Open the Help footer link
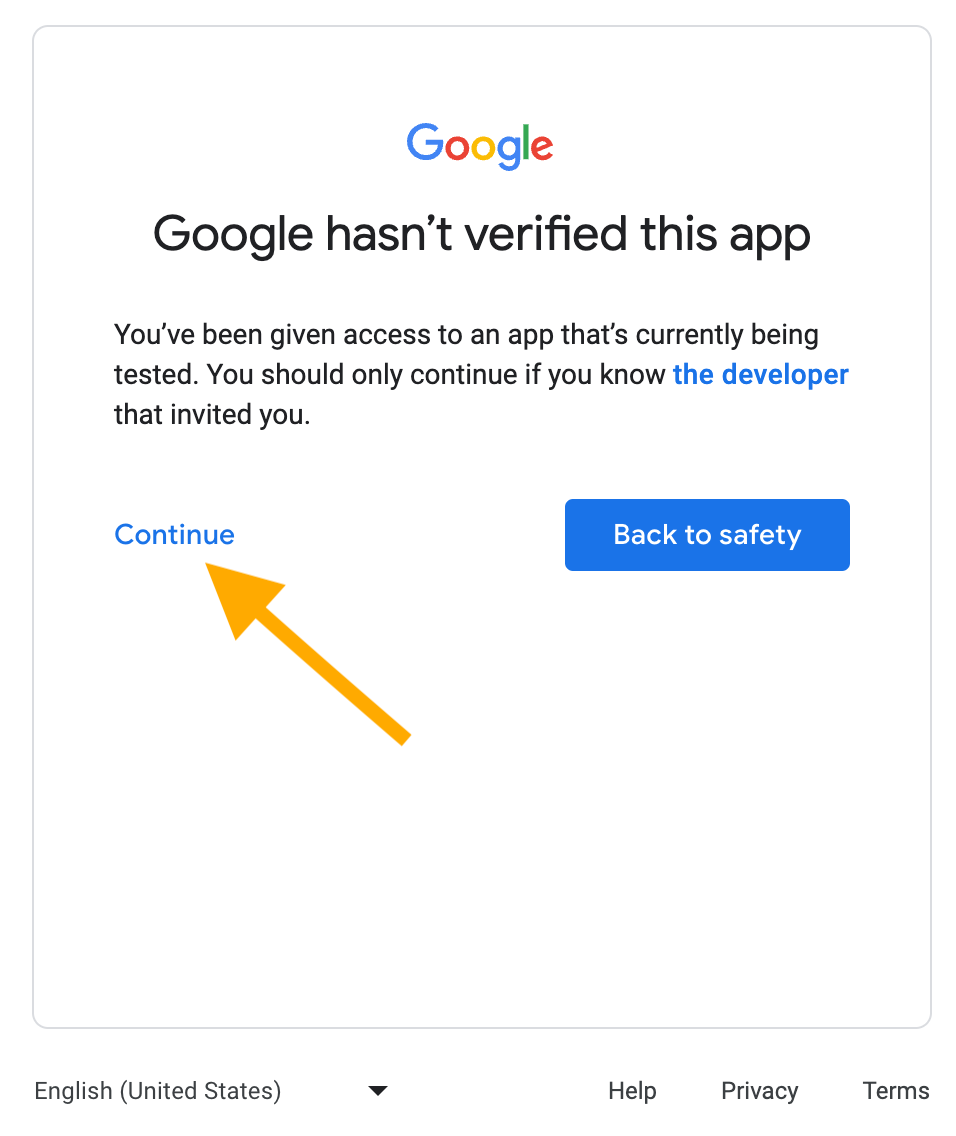Image resolution: width=956 pixels, height=1136 pixels. [x=632, y=1090]
